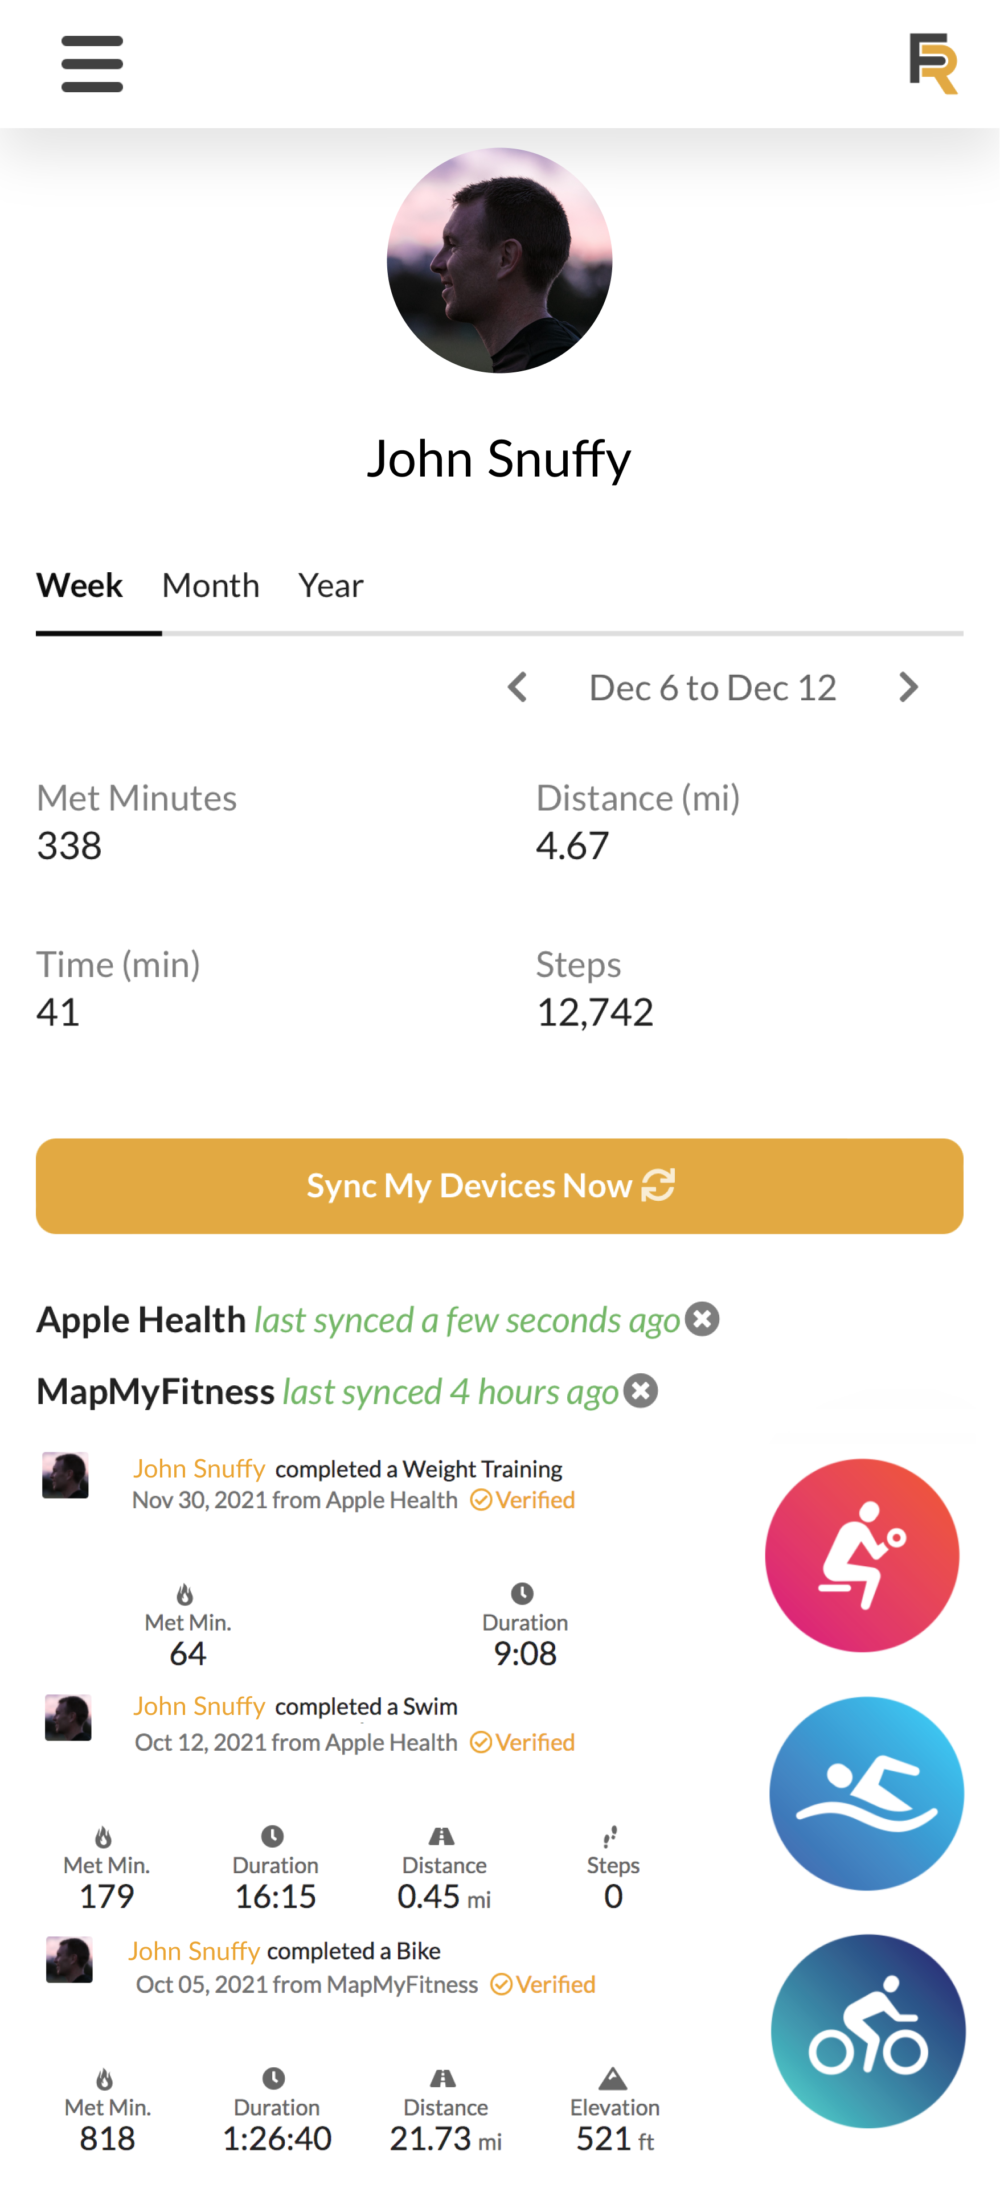Click the bike activity icon
The height and width of the screenshot is (2204, 1000).
[x=868, y=2031]
